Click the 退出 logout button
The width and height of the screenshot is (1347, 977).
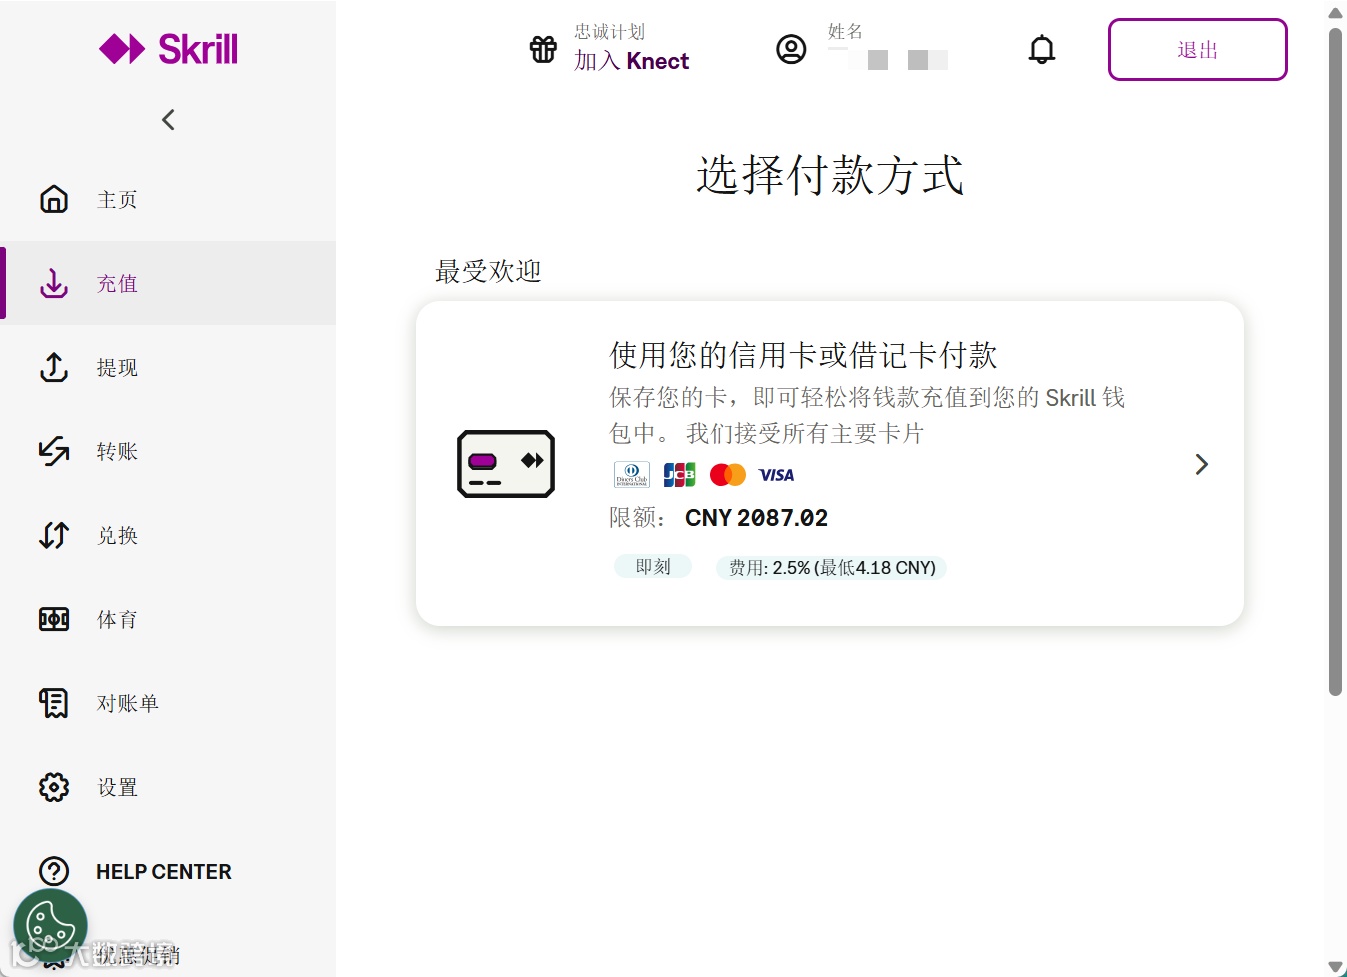[1197, 49]
